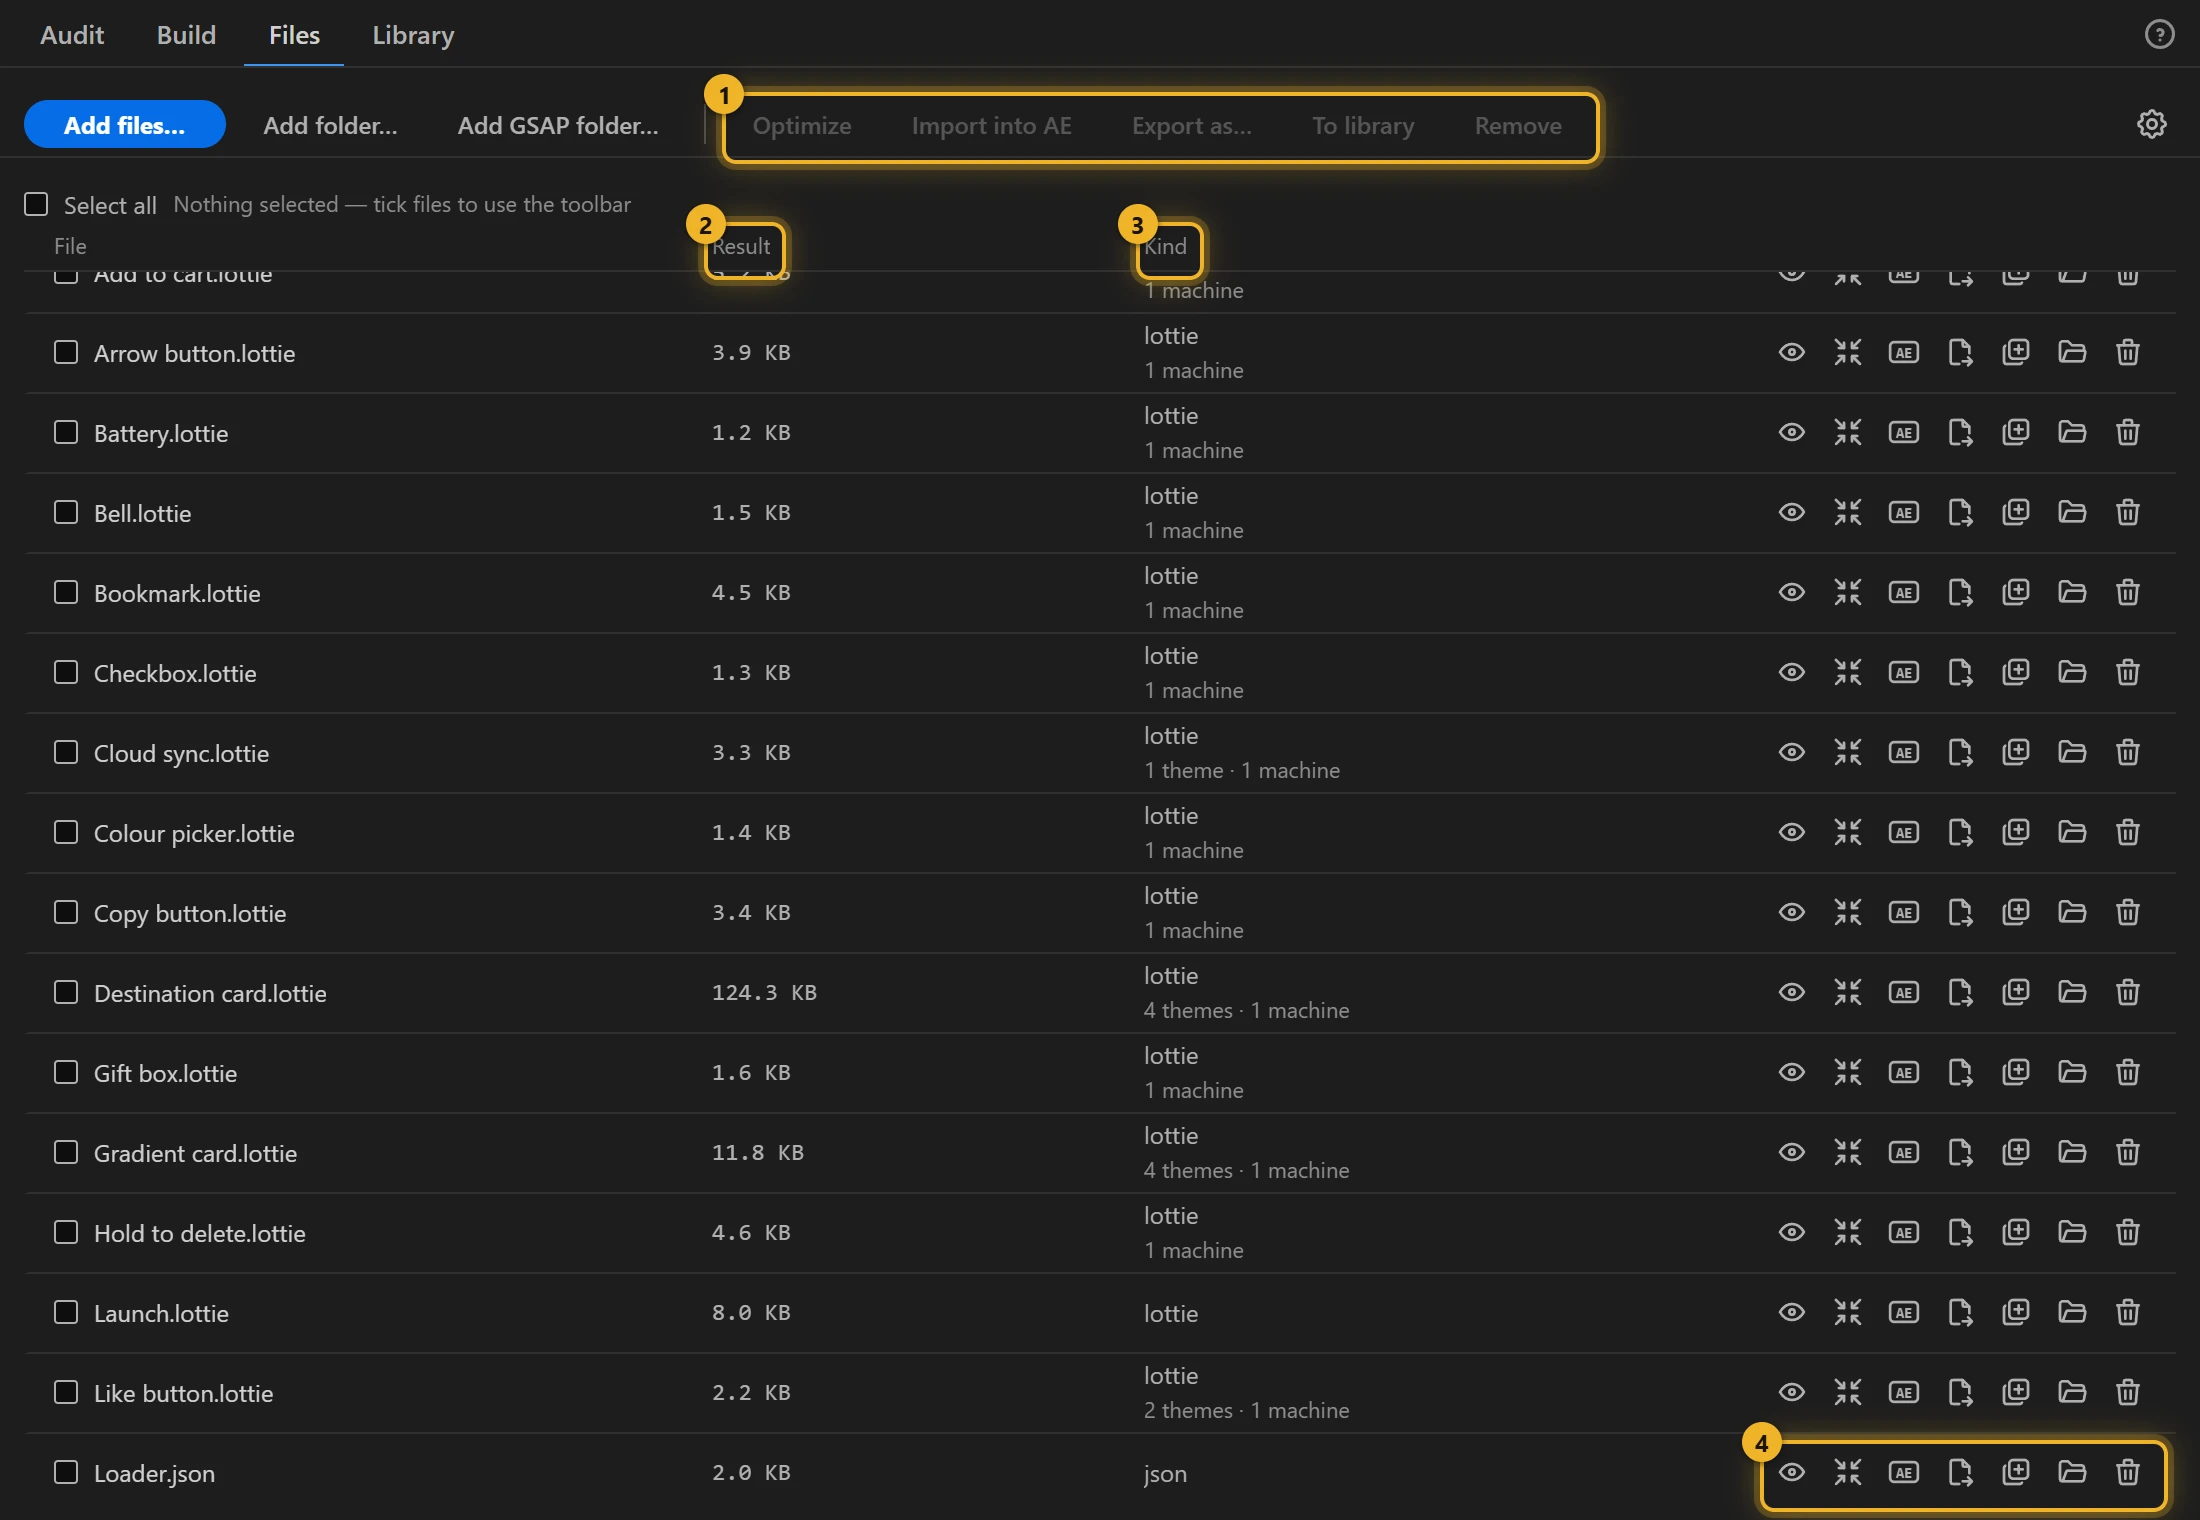The image size is (2200, 1520).
Task: Export Loader.json using the export file icon
Action: pos(1959,1472)
